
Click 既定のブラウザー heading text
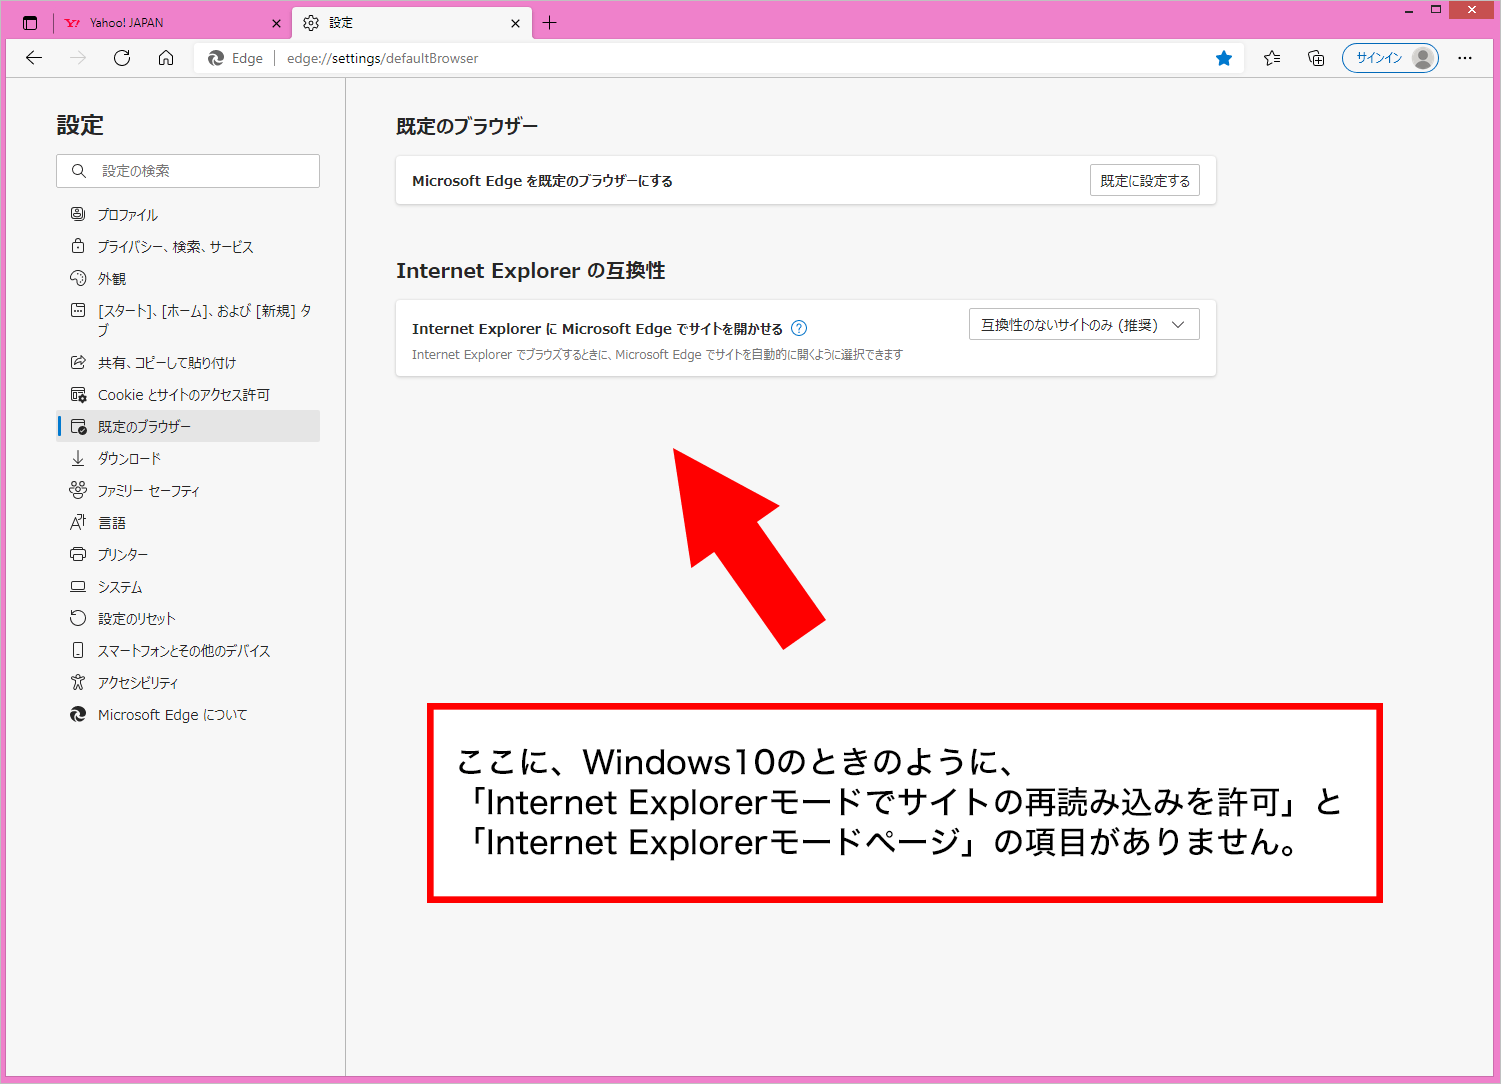click(467, 126)
